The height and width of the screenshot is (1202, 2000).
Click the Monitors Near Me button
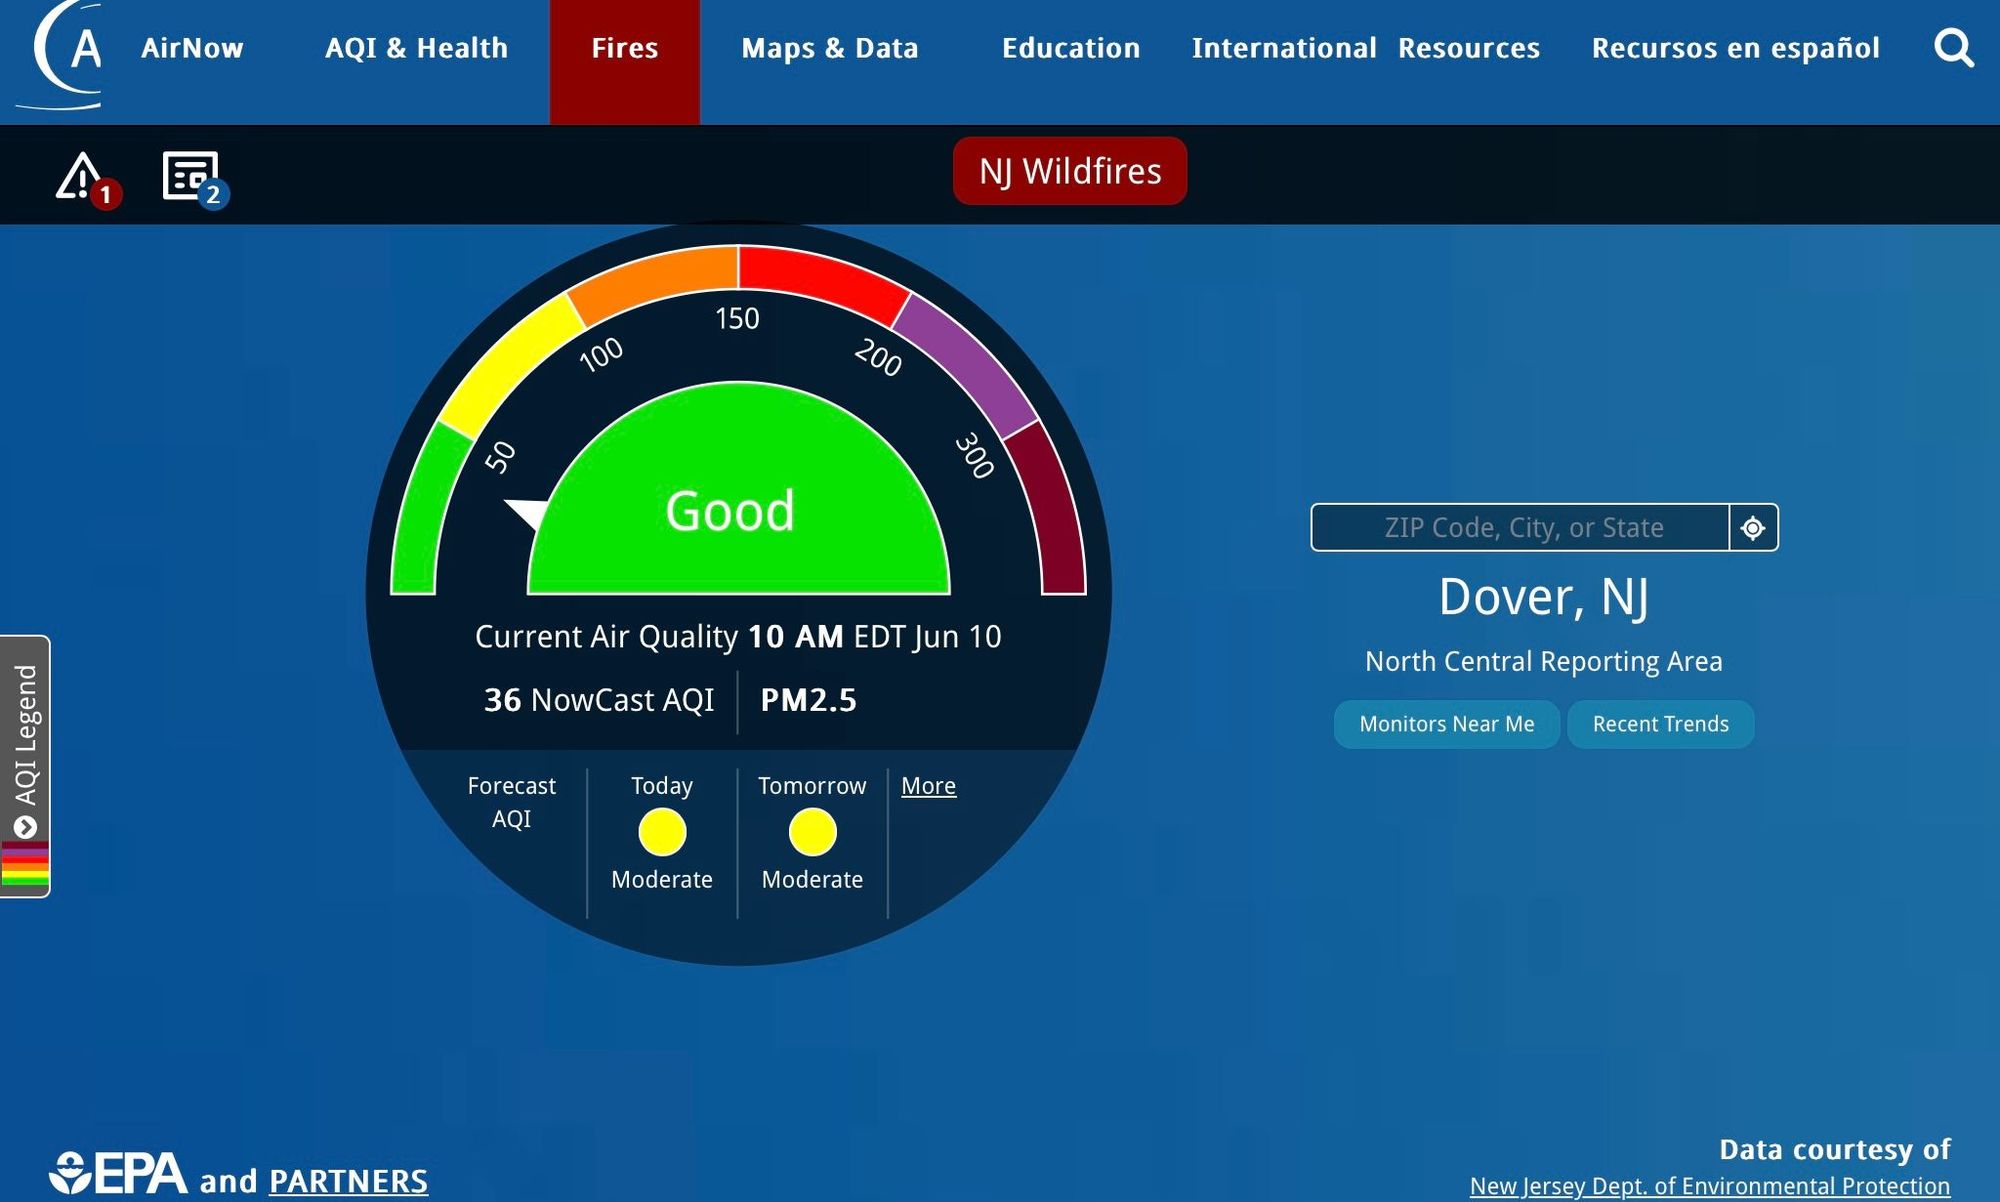1446,724
